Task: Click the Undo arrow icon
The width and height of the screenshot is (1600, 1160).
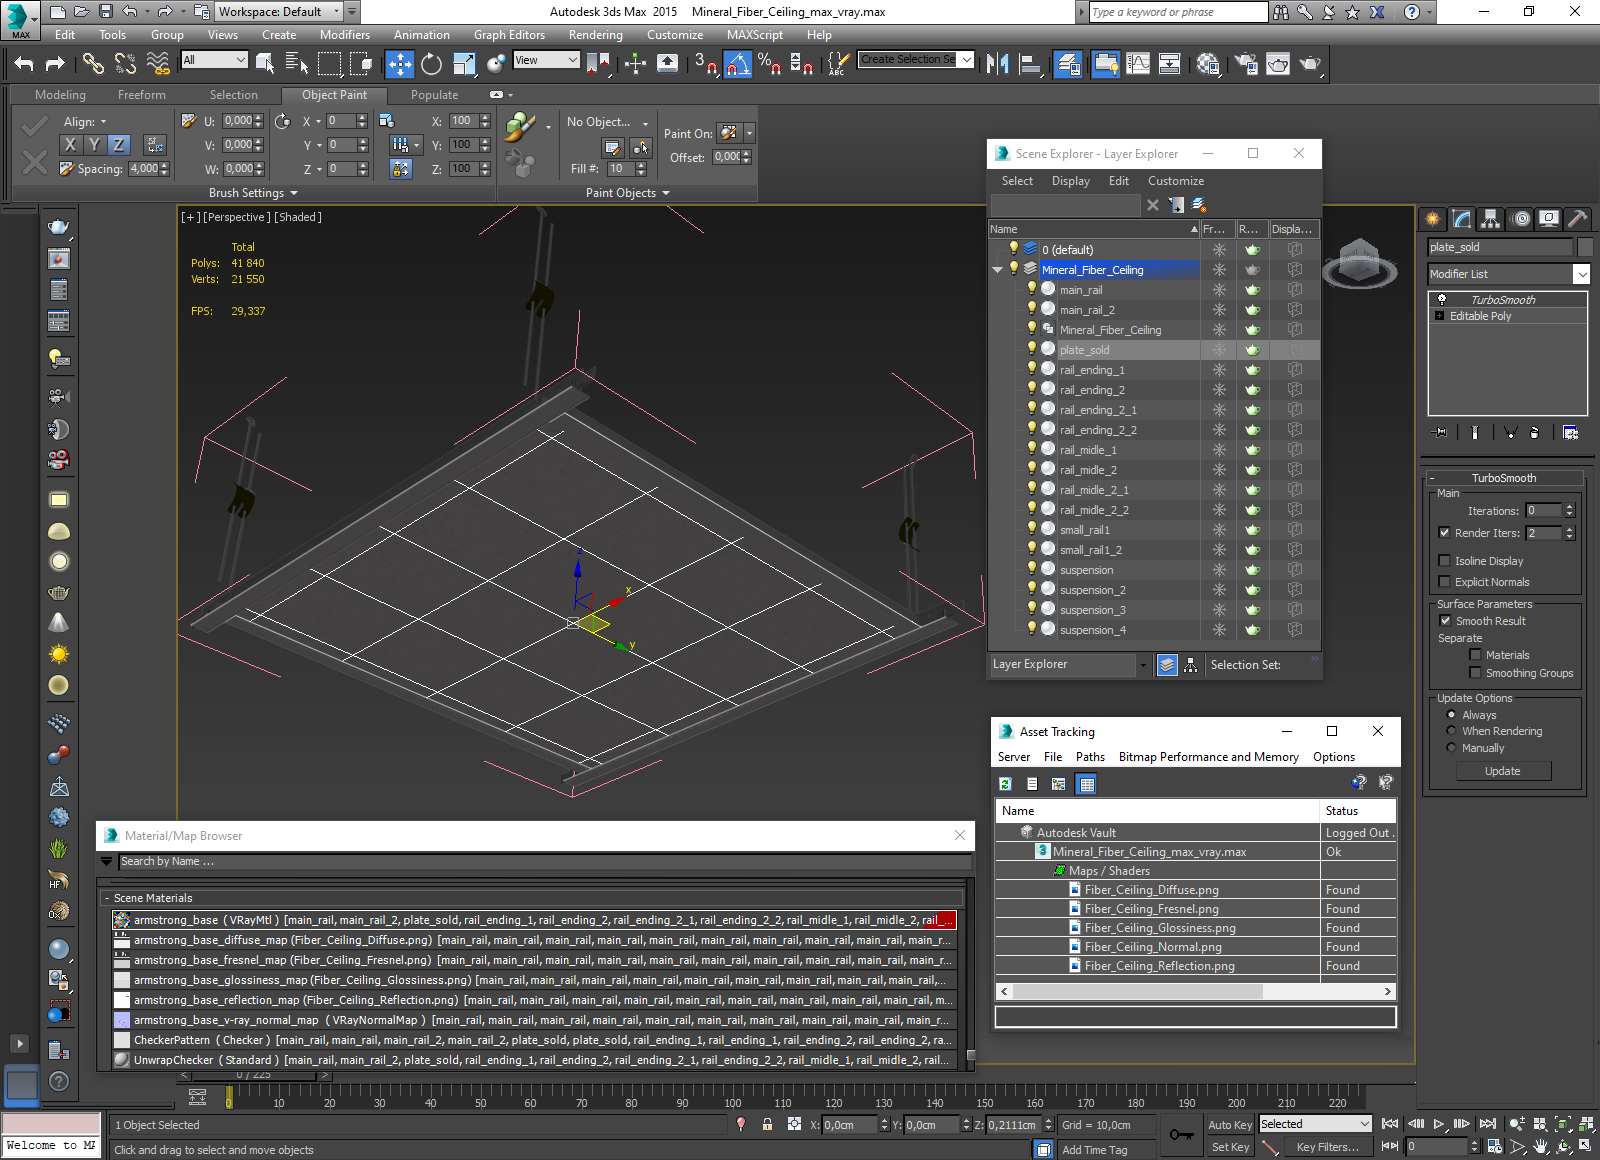Action: (x=24, y=64)
